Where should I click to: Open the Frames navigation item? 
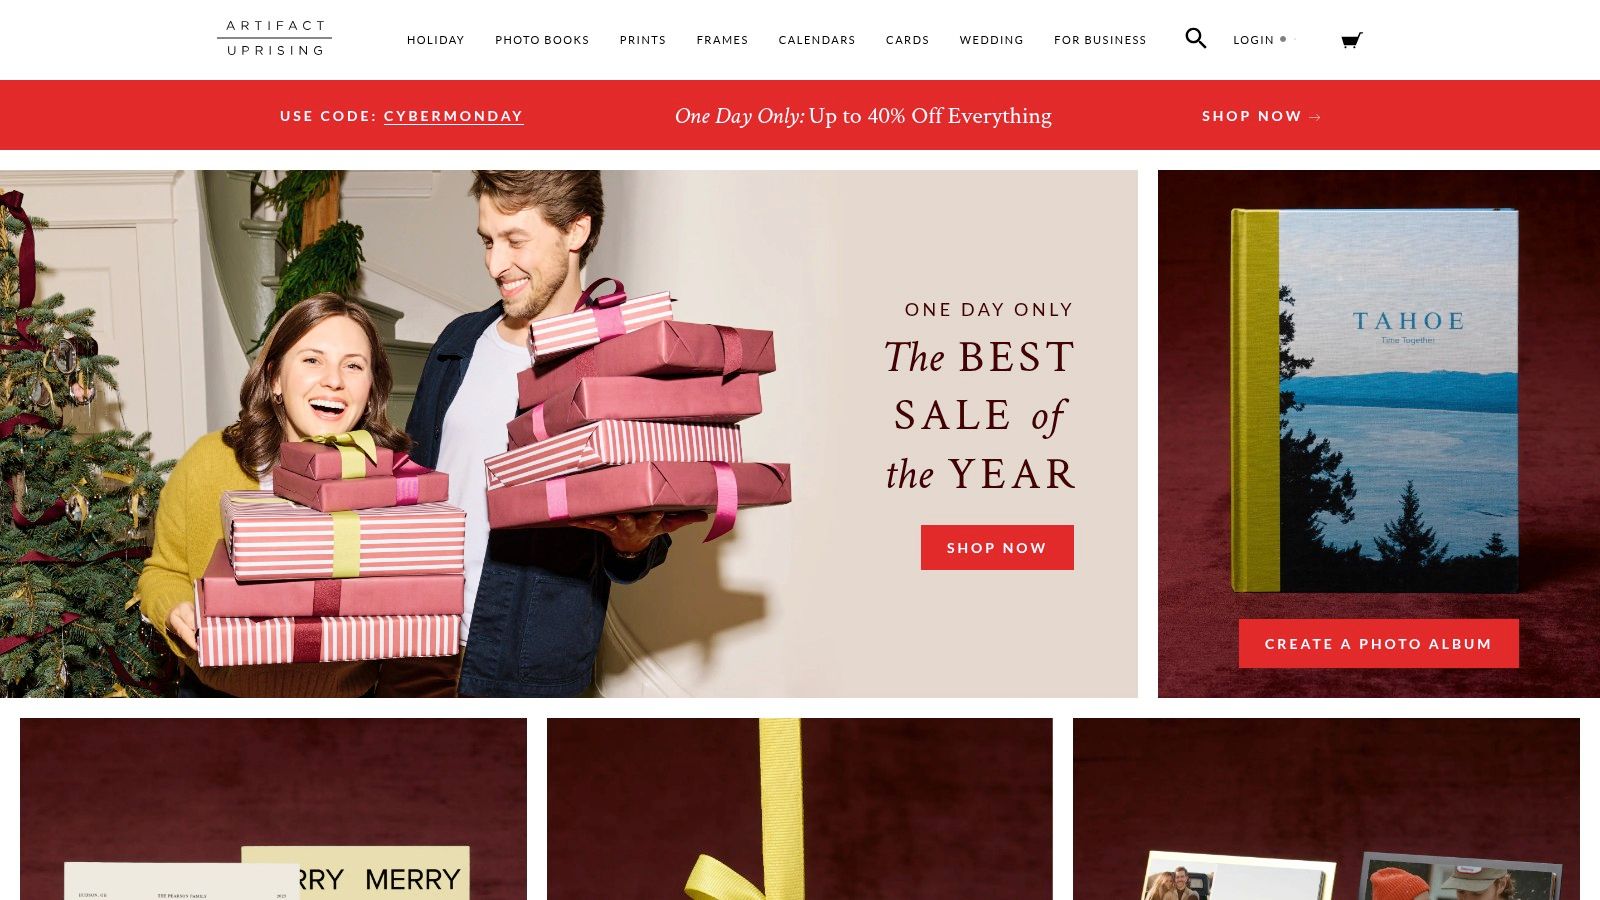click(722, 40)
